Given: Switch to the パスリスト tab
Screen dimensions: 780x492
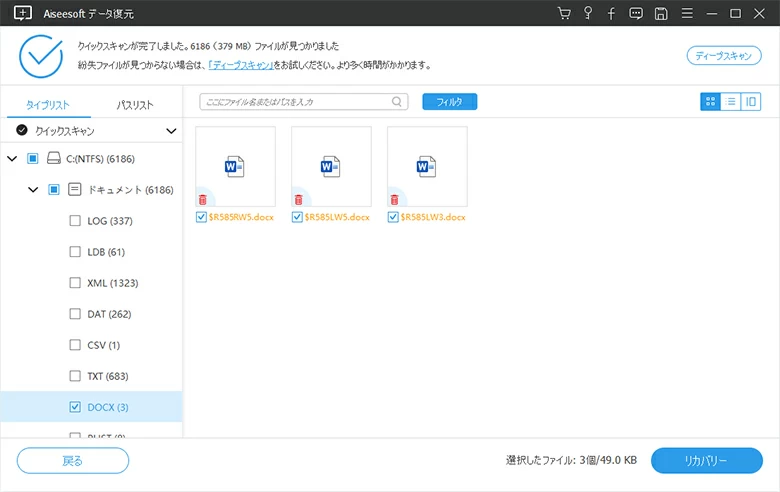Looking at the screenshot, I should coord(134,105).
